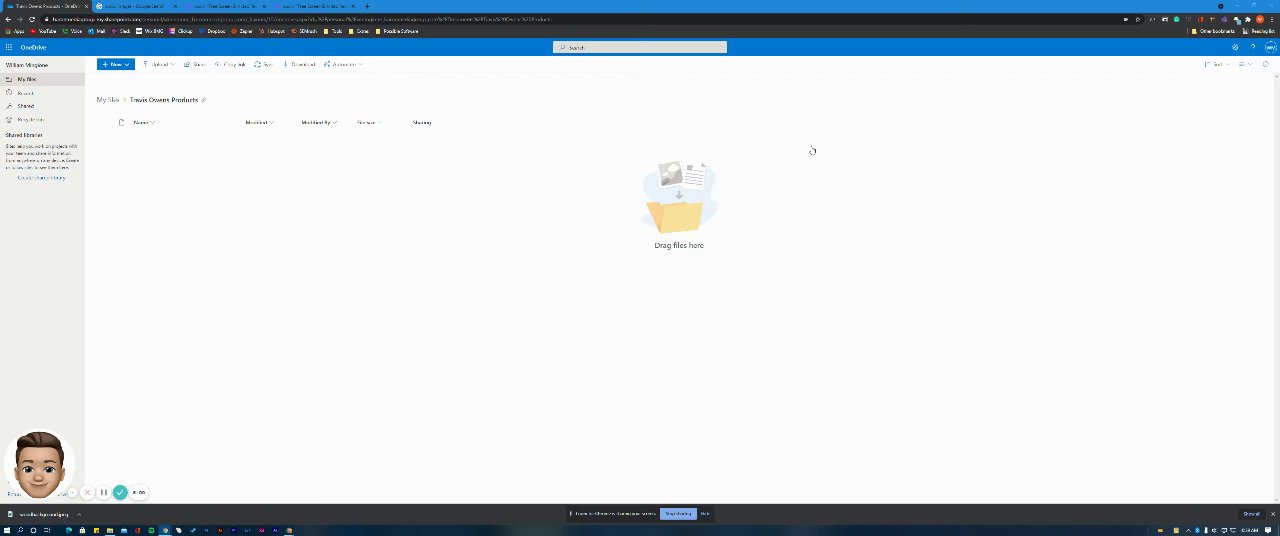Open OneDrive settings gear icon
The height and width of the screenshot is (536, 1280).
pyautogui.click(x=1235, y=47)
